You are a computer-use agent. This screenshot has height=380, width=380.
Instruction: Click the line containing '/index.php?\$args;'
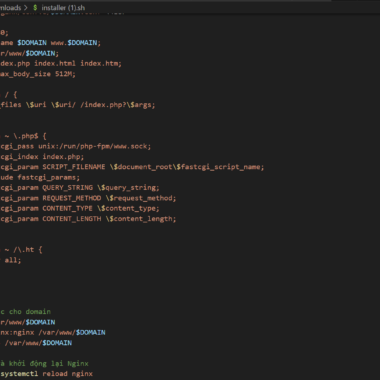click(78, 105)
